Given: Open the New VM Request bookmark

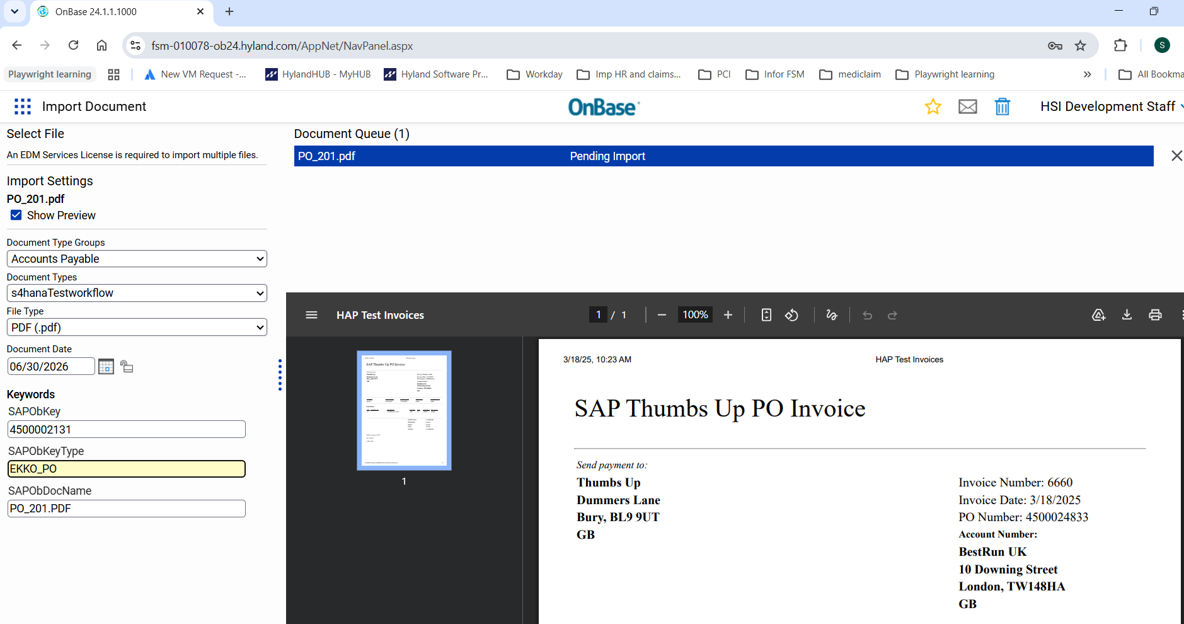Looking at the screenshot, I should coord(195,74).
